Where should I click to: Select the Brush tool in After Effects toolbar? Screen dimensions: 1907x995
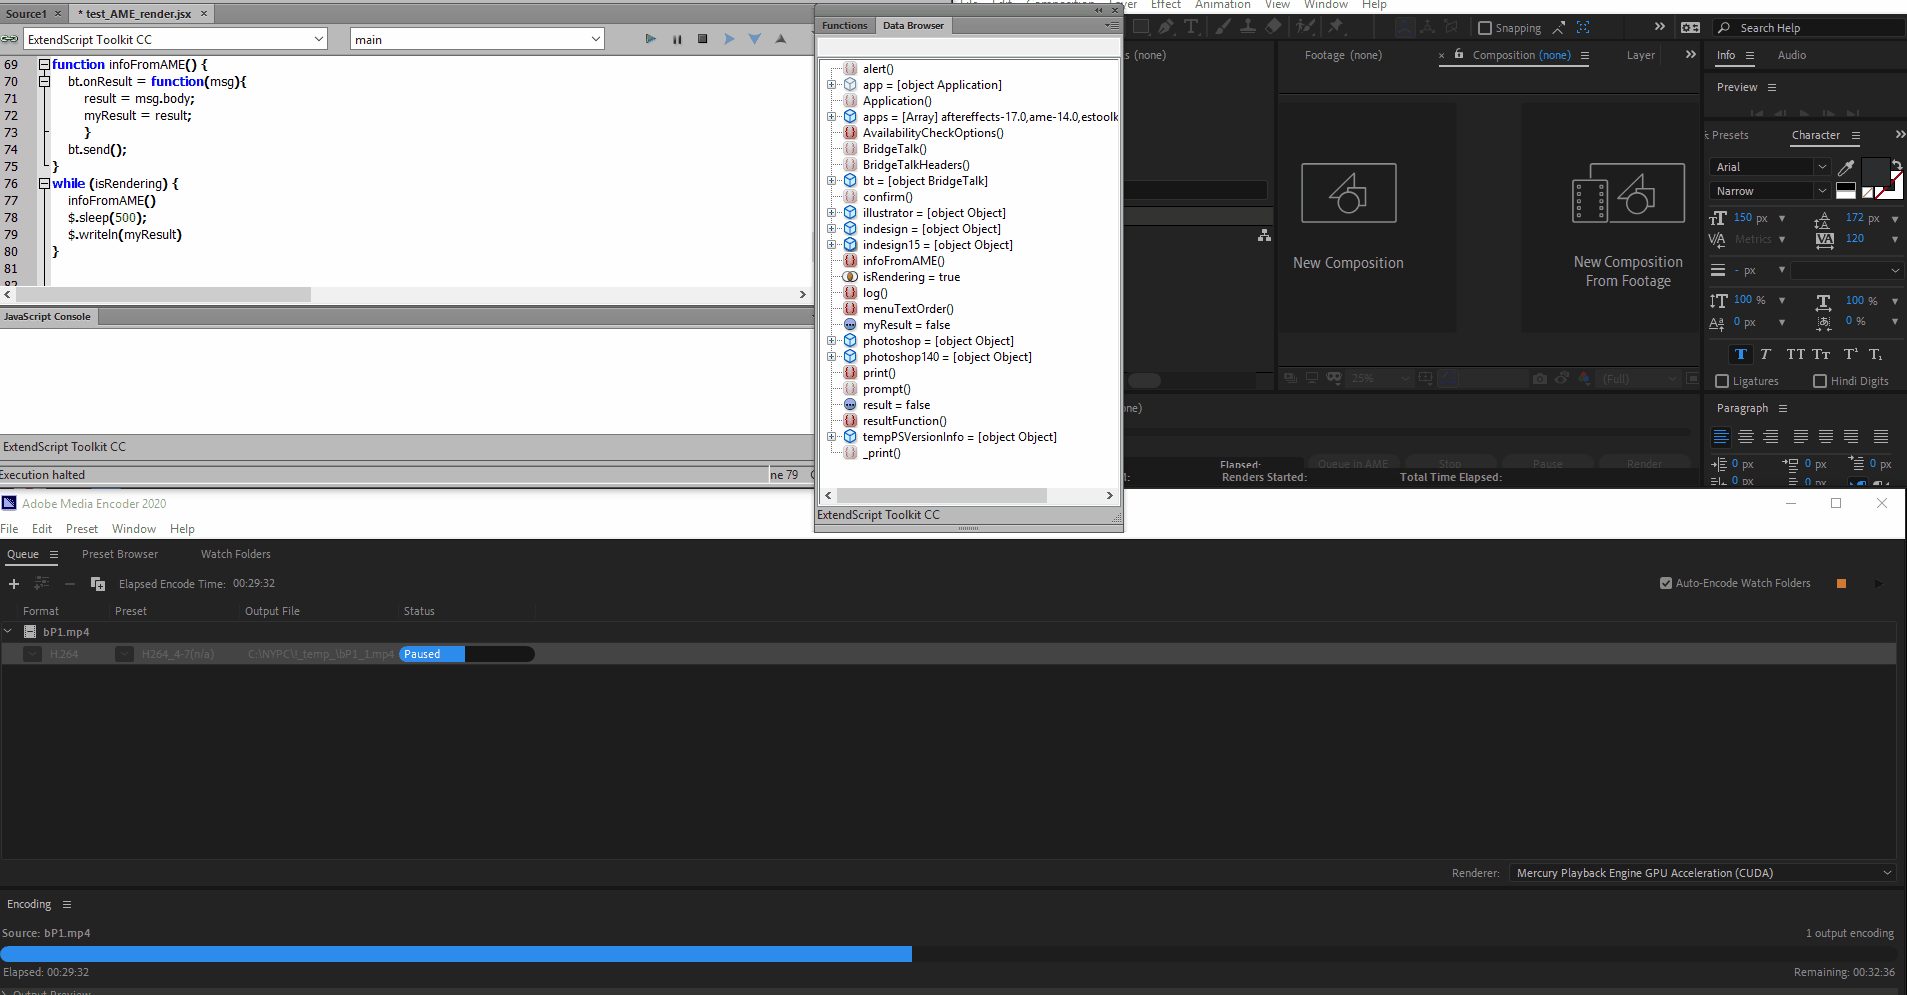pos(1222,27)
